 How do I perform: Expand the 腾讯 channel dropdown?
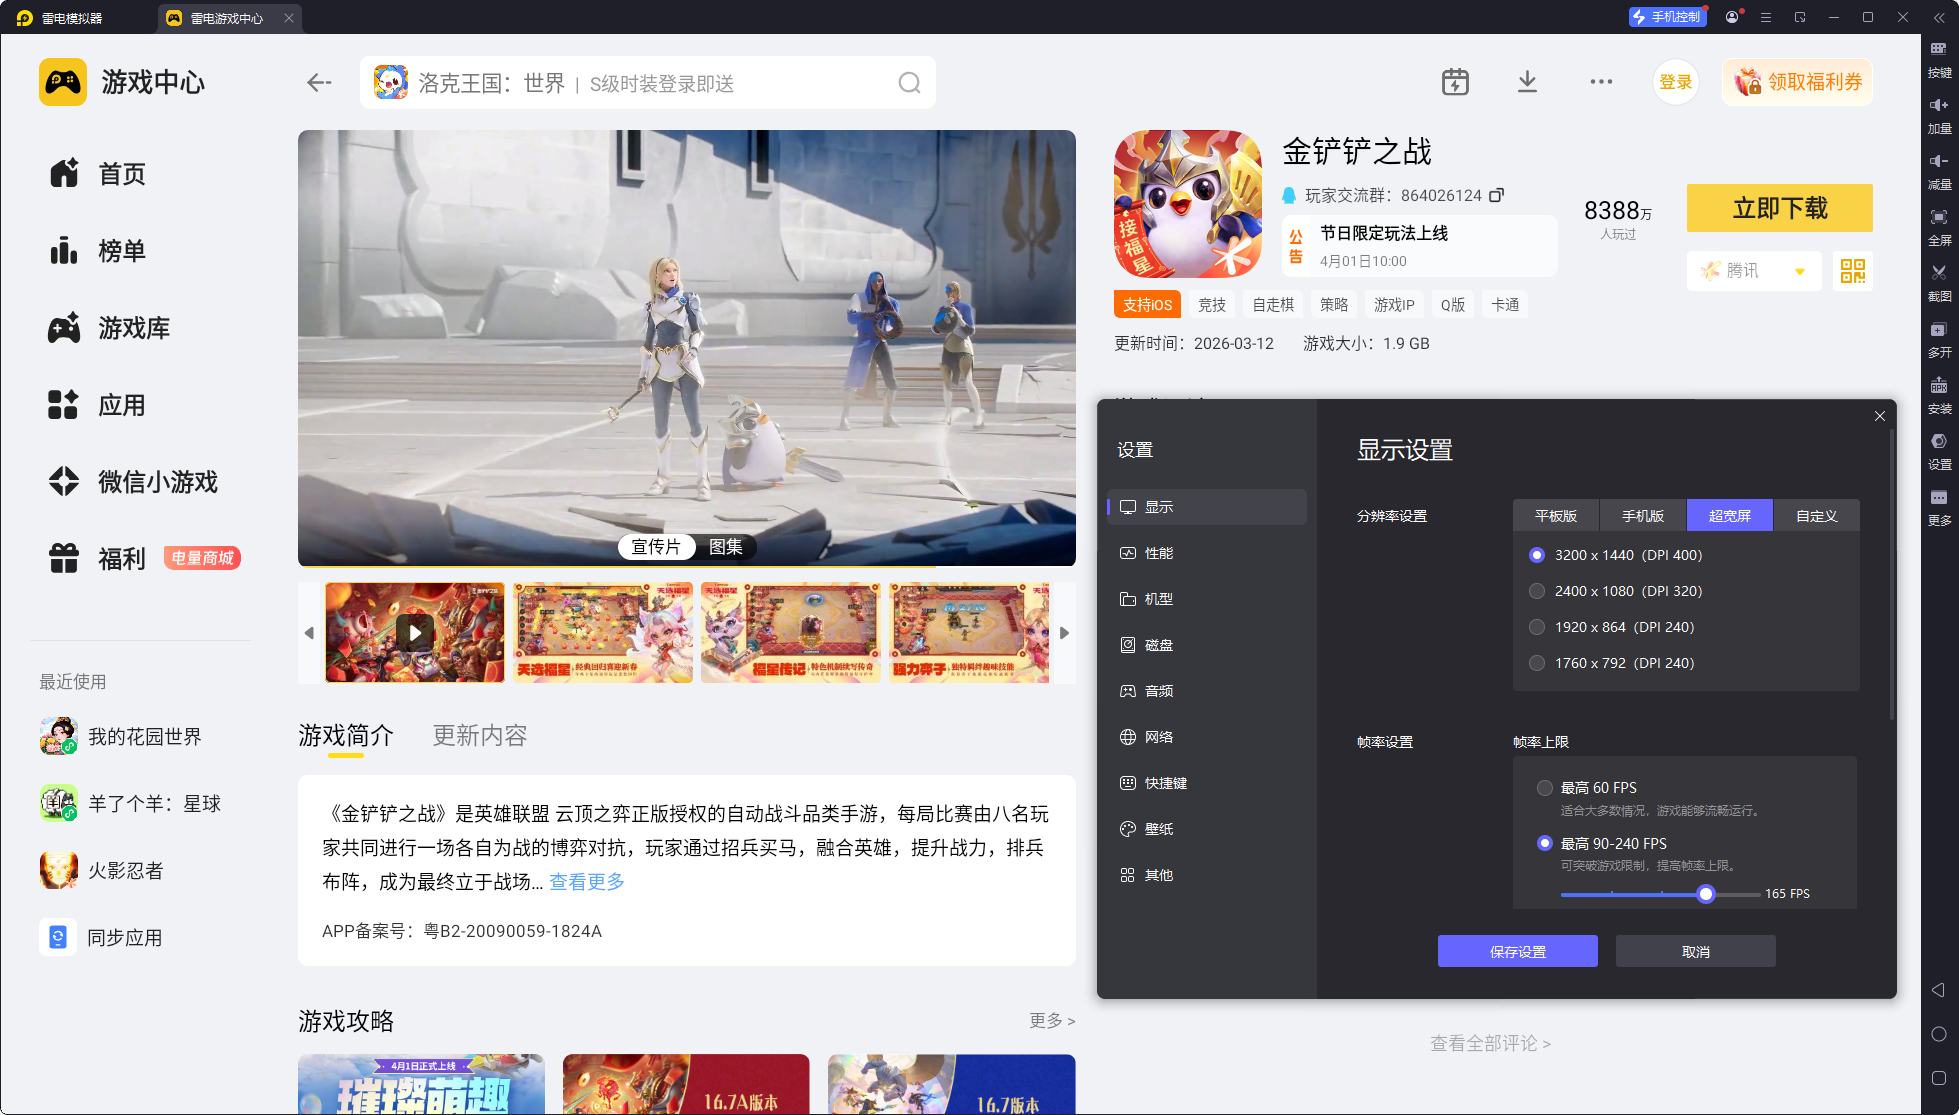(x=1799, y=271)
